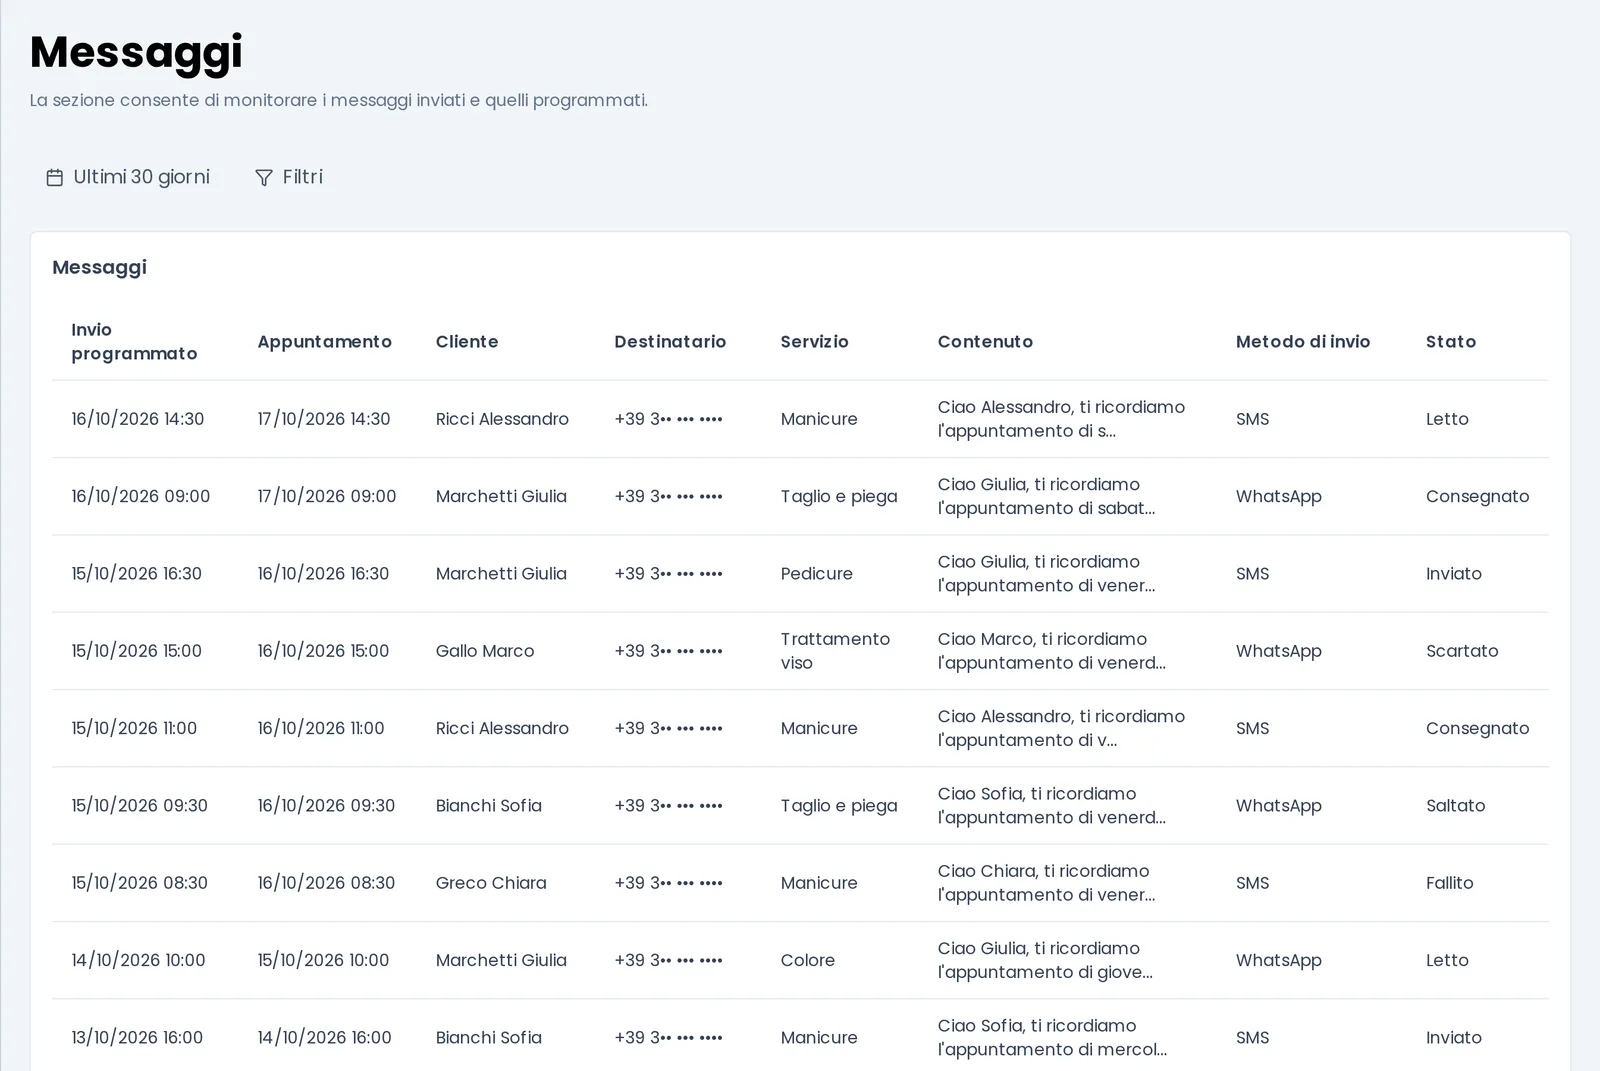
Task: Click the Metodo di invio column header
Action: (1303, 342)
